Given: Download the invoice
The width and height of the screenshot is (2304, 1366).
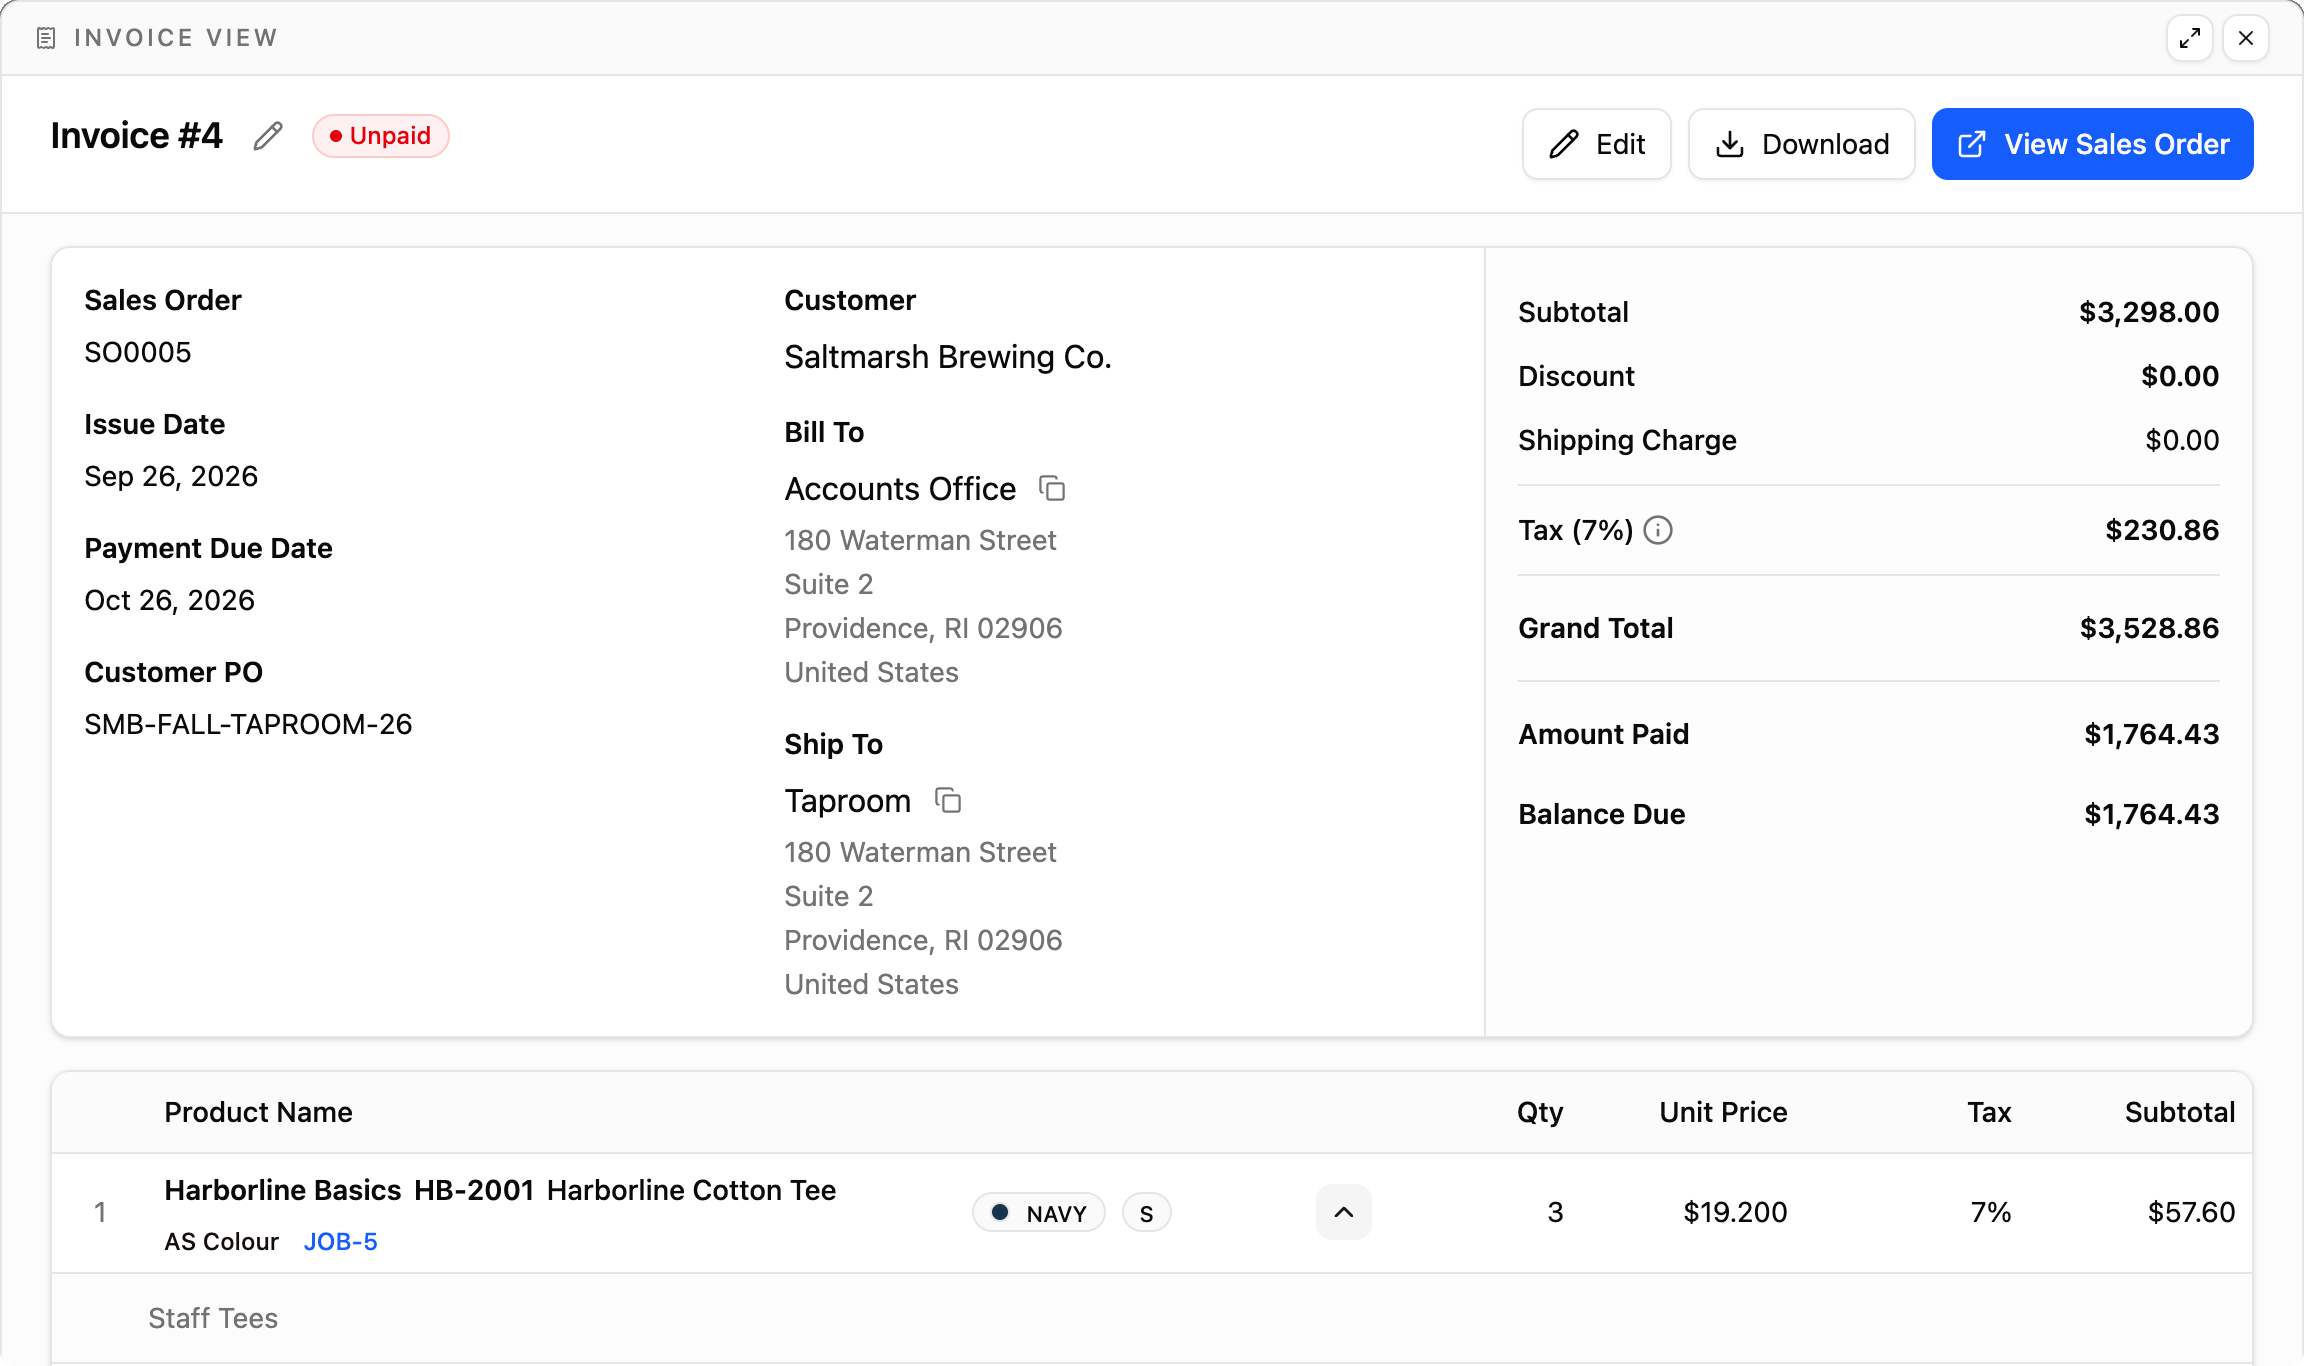Looking at the screenshot, I should [1802, 144].
